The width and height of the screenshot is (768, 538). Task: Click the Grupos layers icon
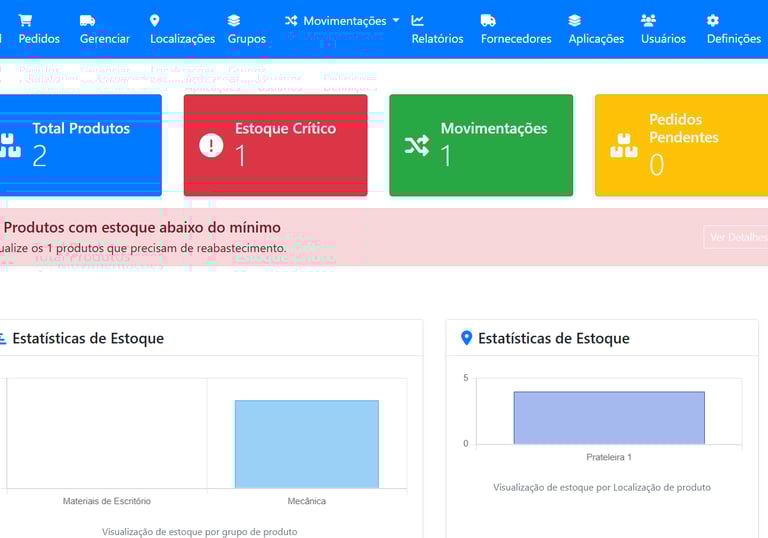234,20
